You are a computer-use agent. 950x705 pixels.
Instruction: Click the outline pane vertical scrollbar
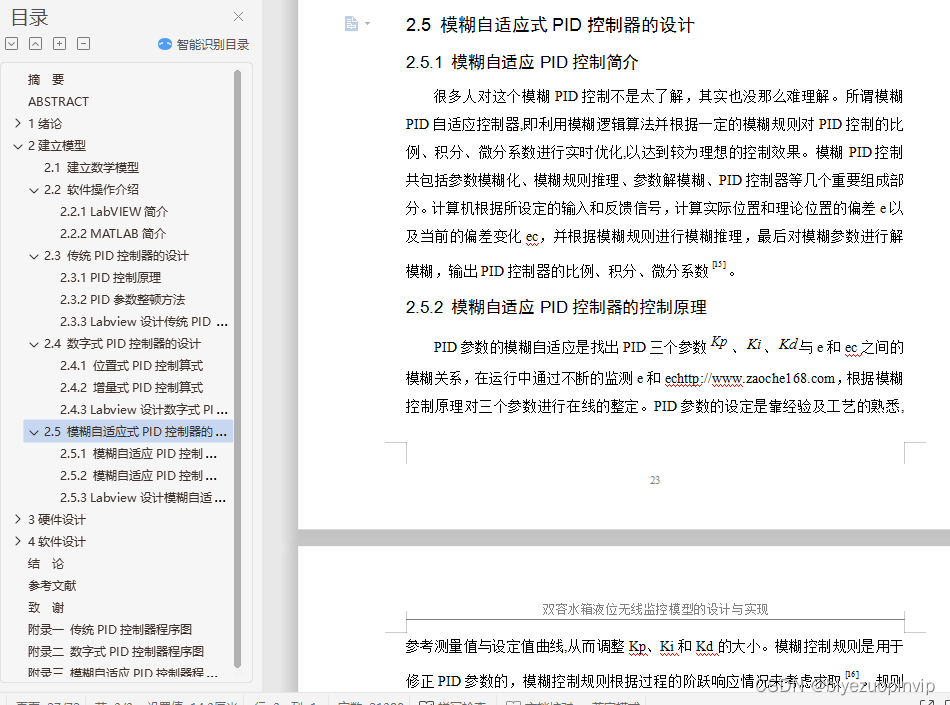click(x=238, y=369)
